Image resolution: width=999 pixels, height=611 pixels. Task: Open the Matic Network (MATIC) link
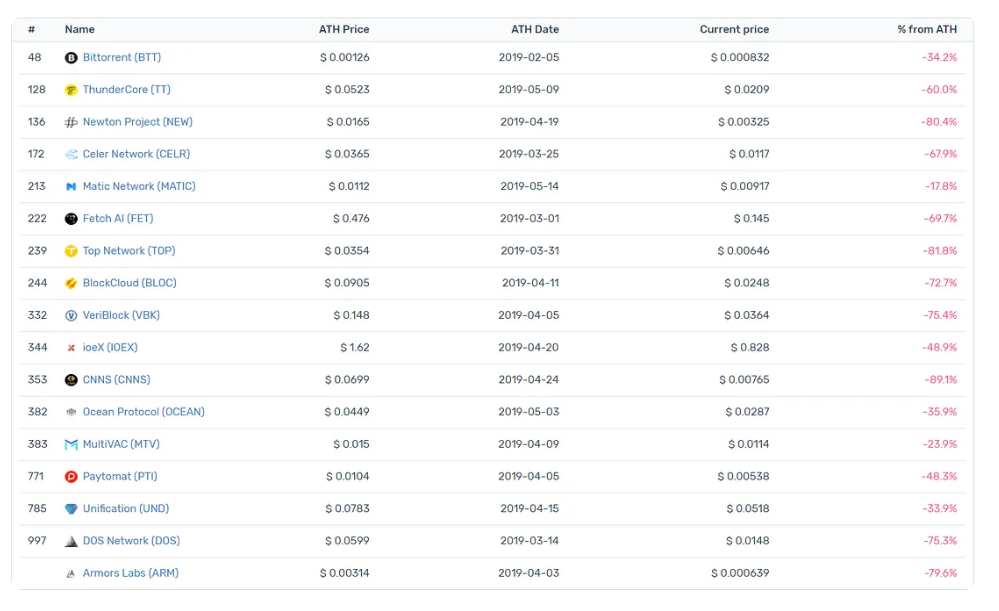(139, 186)
